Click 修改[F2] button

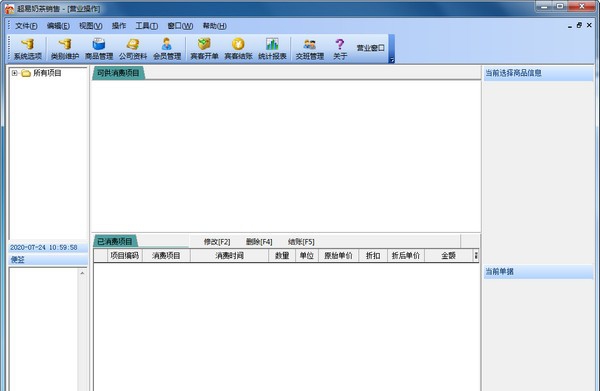click(217, 242)
